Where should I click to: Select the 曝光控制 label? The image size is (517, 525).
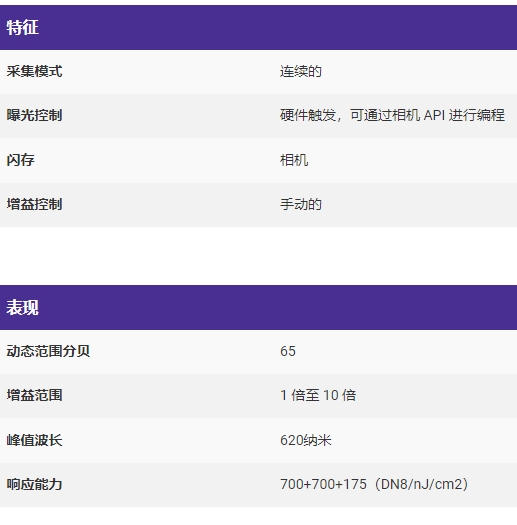pos(34,115)
